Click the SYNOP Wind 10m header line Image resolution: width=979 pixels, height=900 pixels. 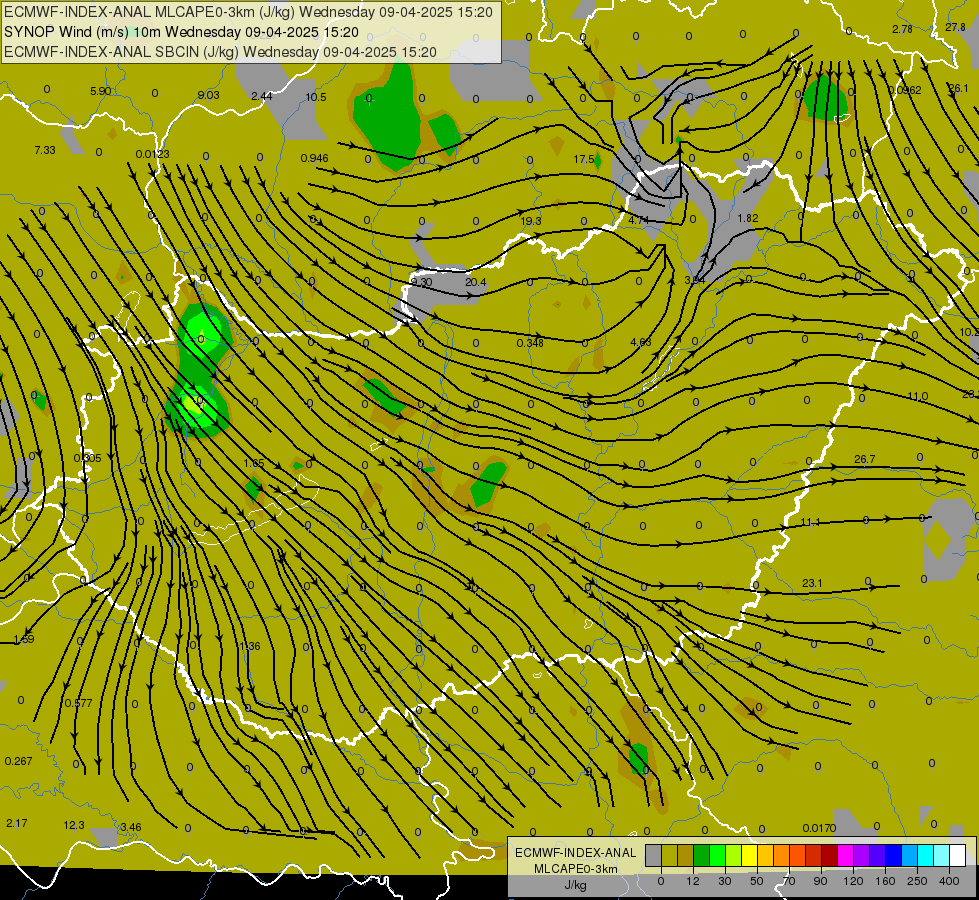182,32
